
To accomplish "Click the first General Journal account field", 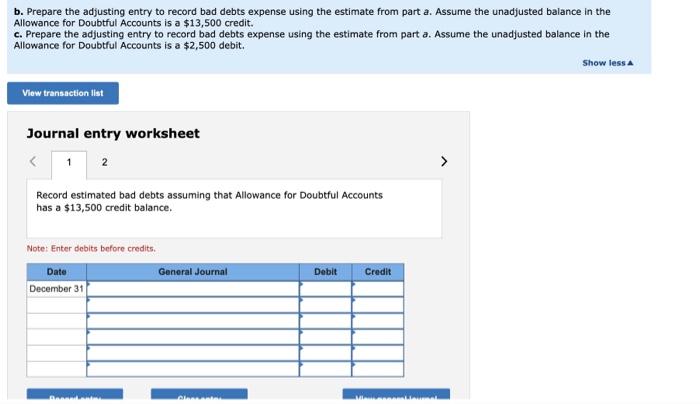I will 193,289.
